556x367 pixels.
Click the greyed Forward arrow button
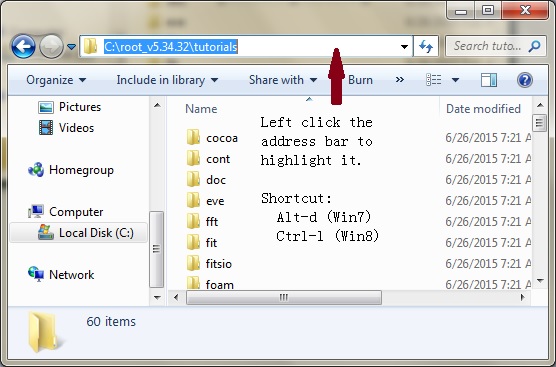tap(51, 46)
